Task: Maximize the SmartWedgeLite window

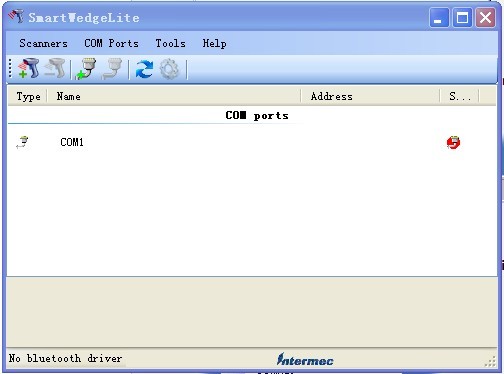Action: [462, 17]
